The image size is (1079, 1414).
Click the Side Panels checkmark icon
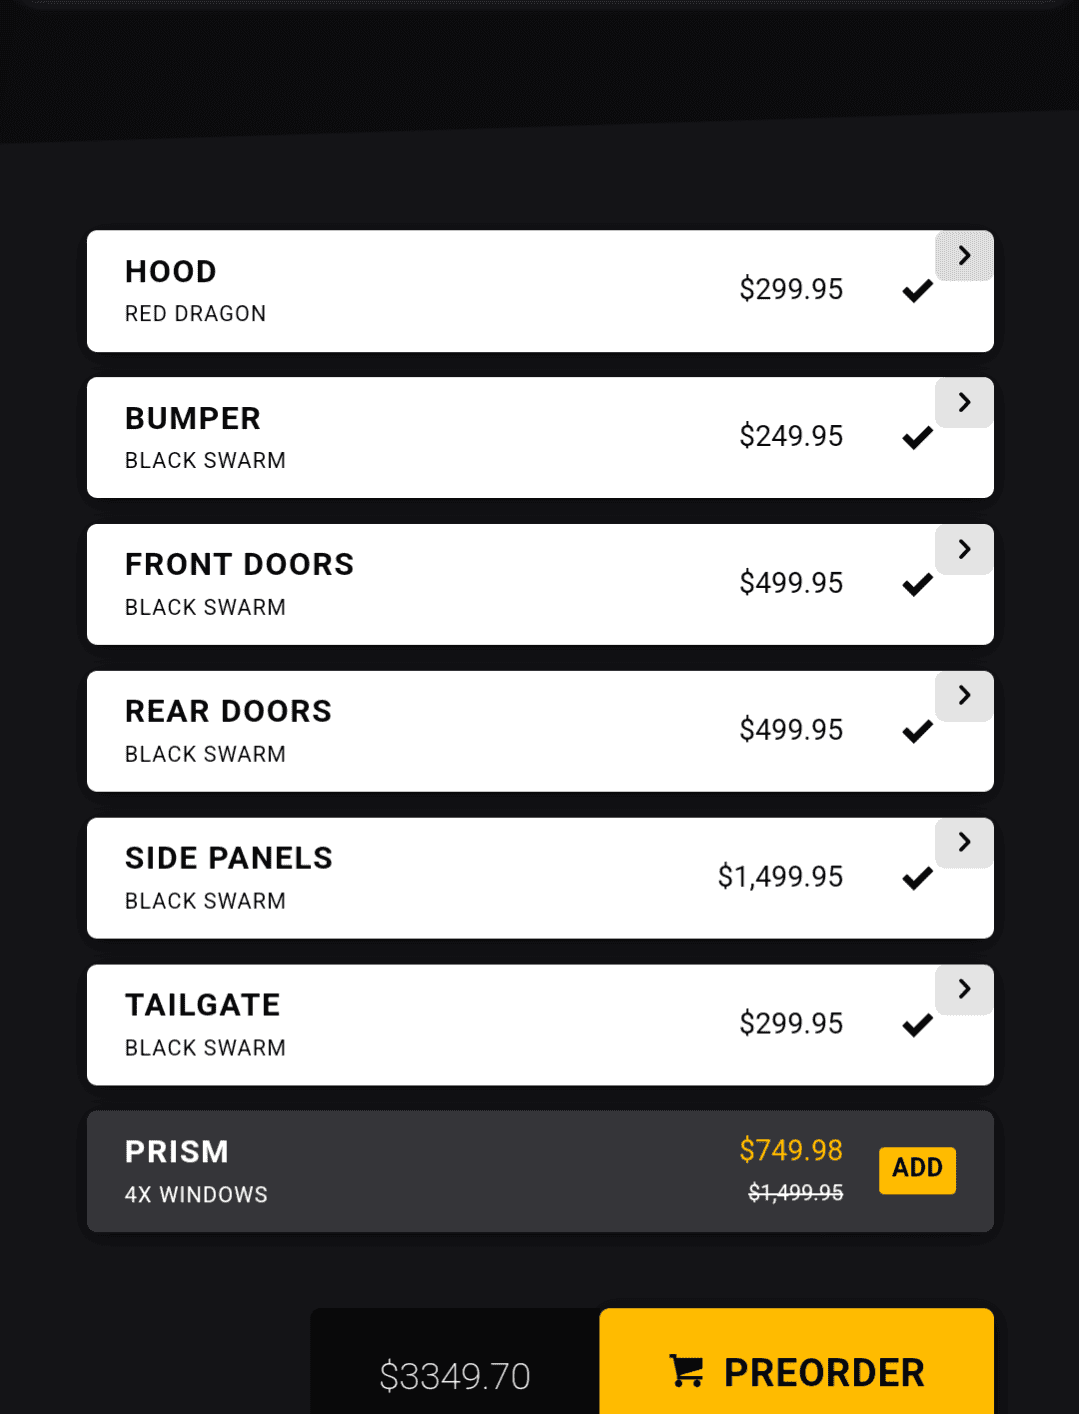pos(917,878)
